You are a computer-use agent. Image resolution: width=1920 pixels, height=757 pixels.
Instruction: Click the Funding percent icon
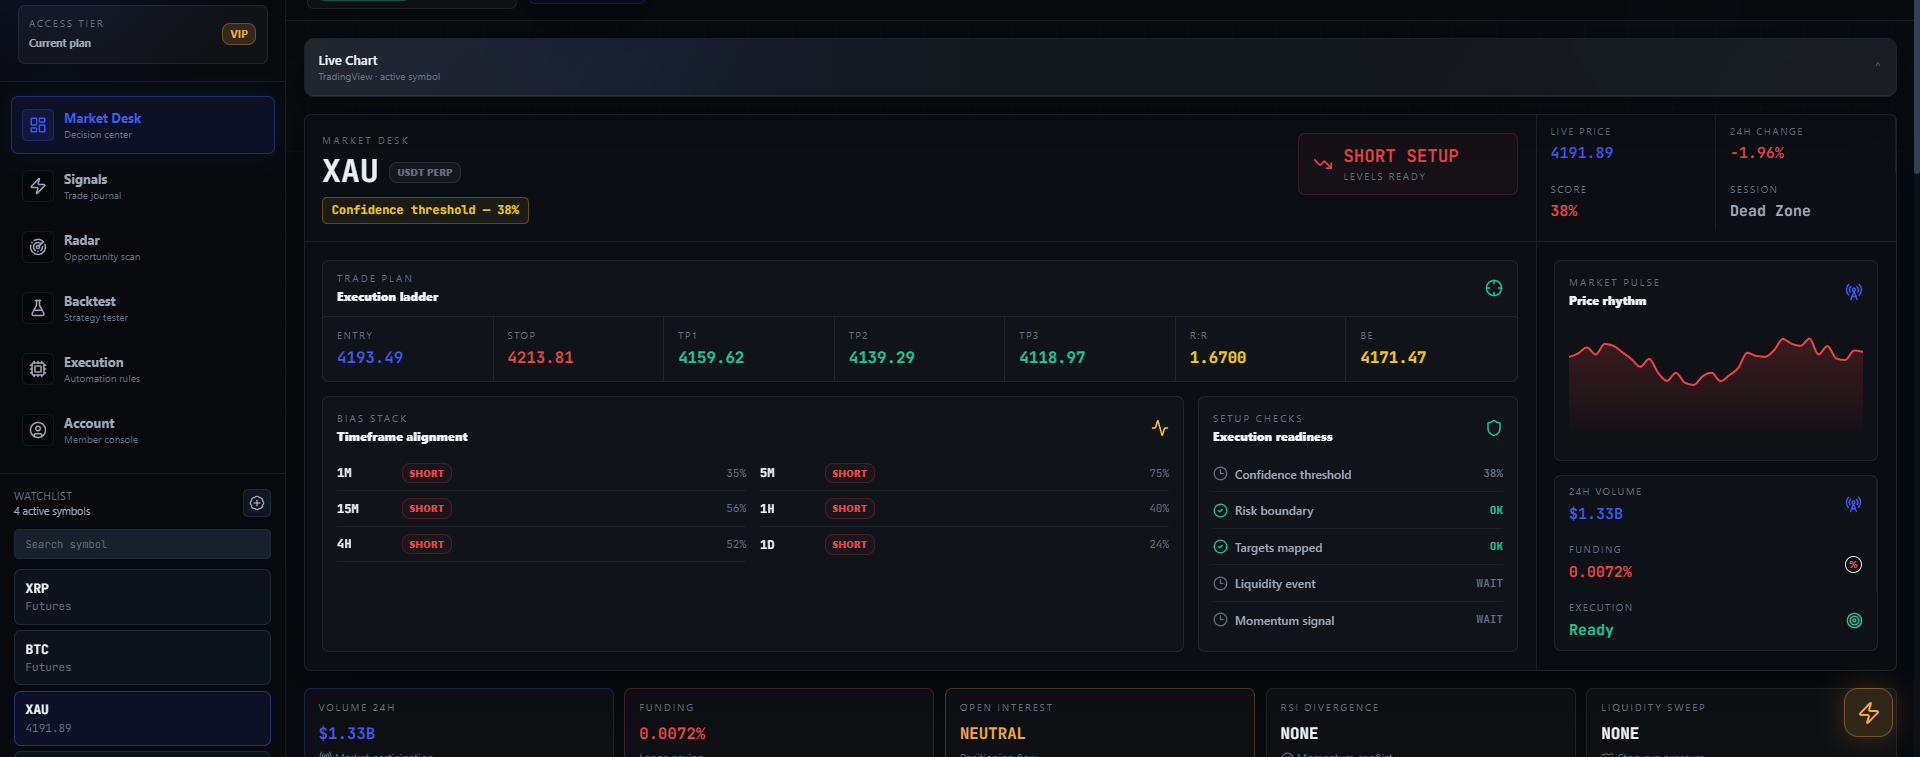1854,565
